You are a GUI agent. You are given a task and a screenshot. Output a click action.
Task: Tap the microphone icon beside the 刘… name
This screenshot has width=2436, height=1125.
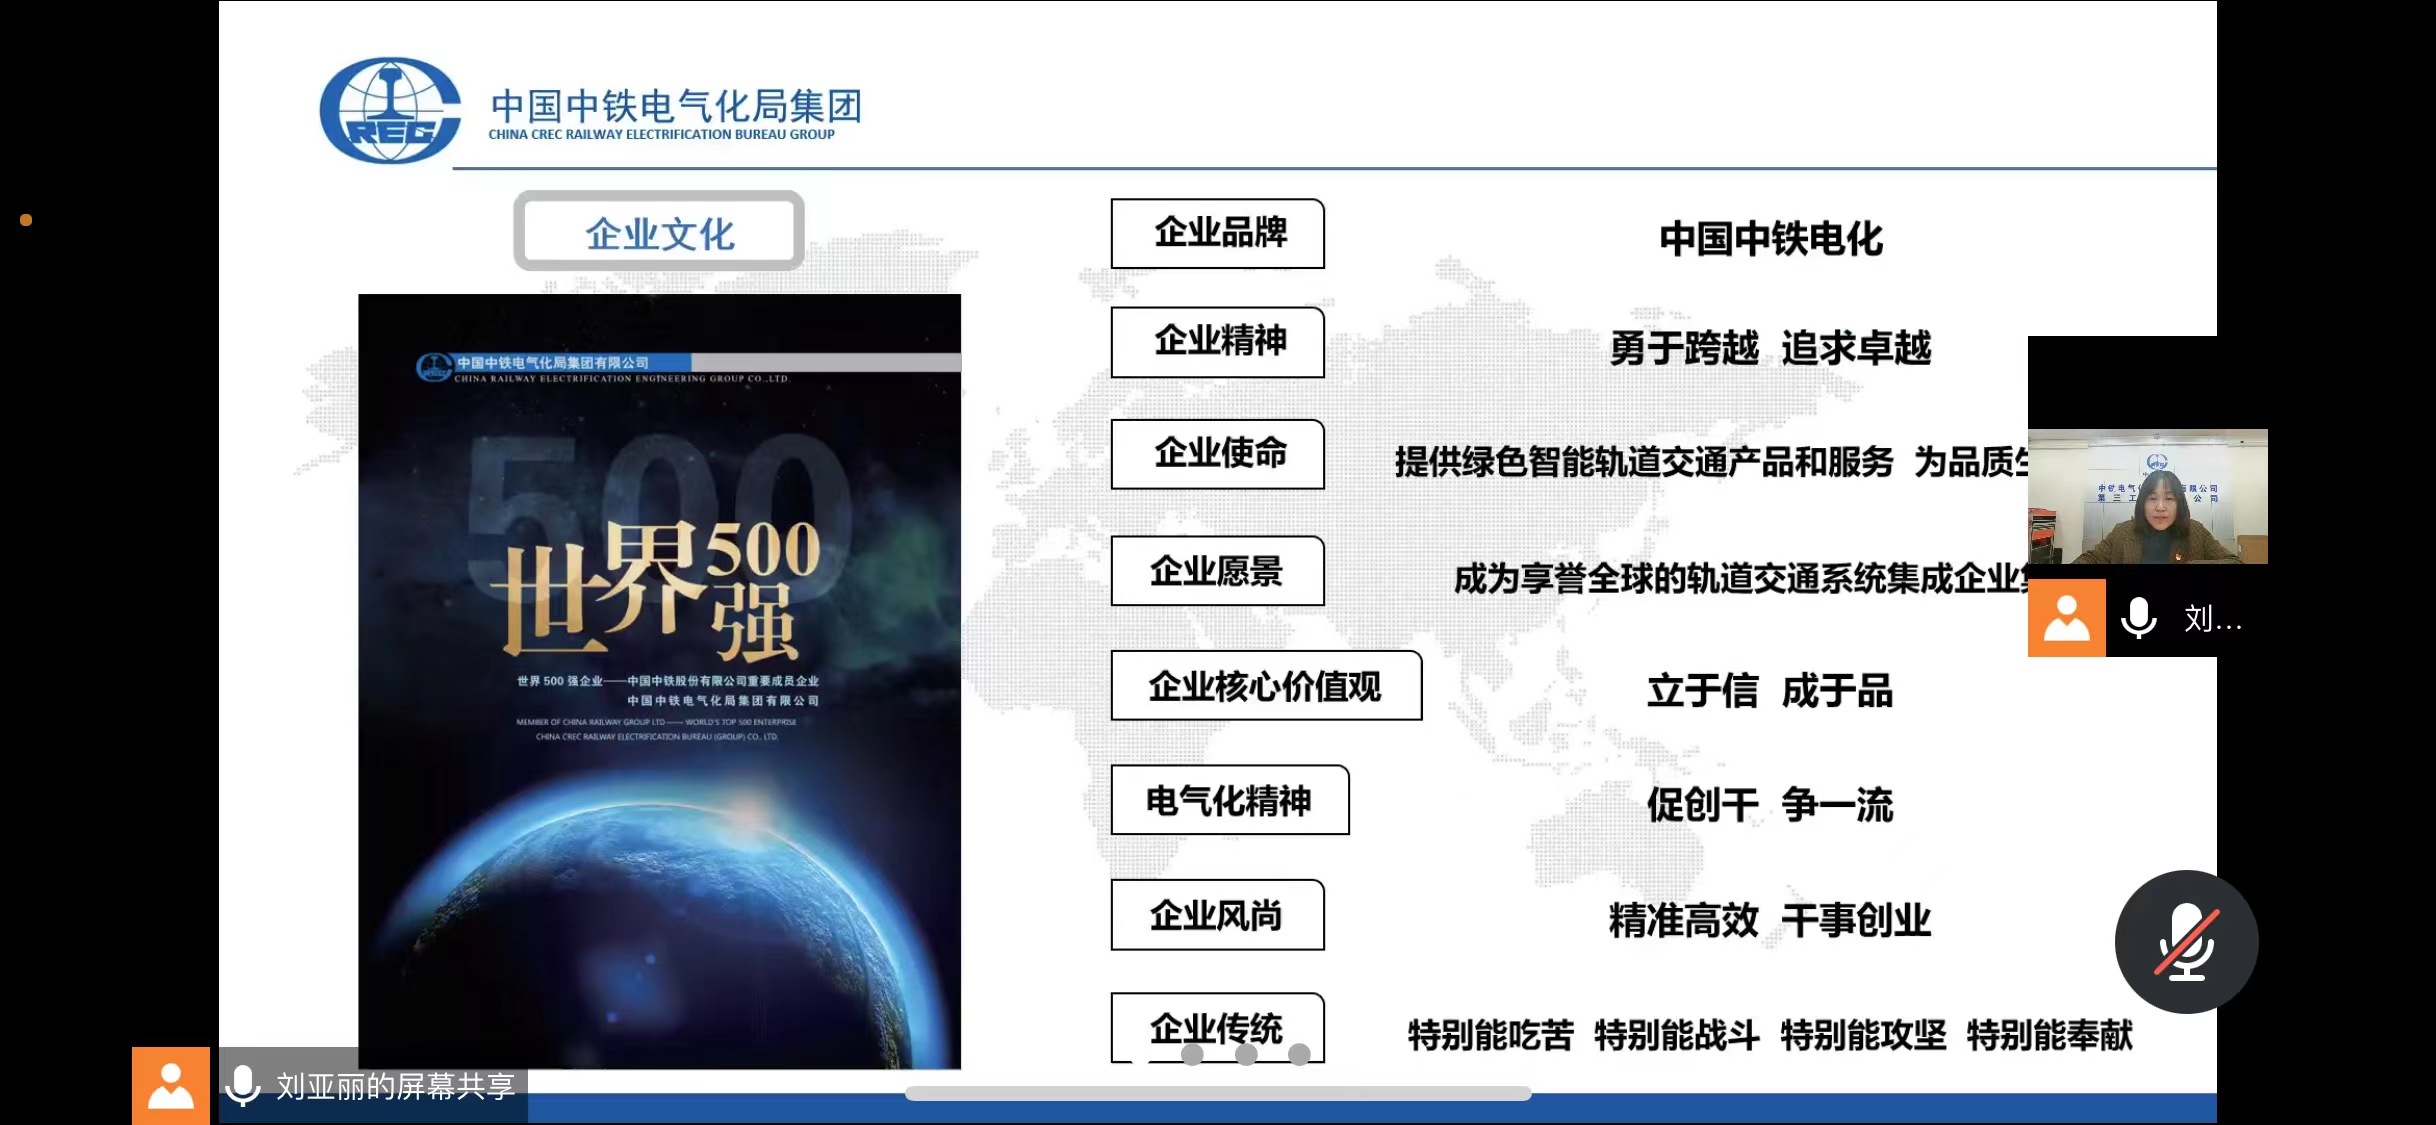2139,618
